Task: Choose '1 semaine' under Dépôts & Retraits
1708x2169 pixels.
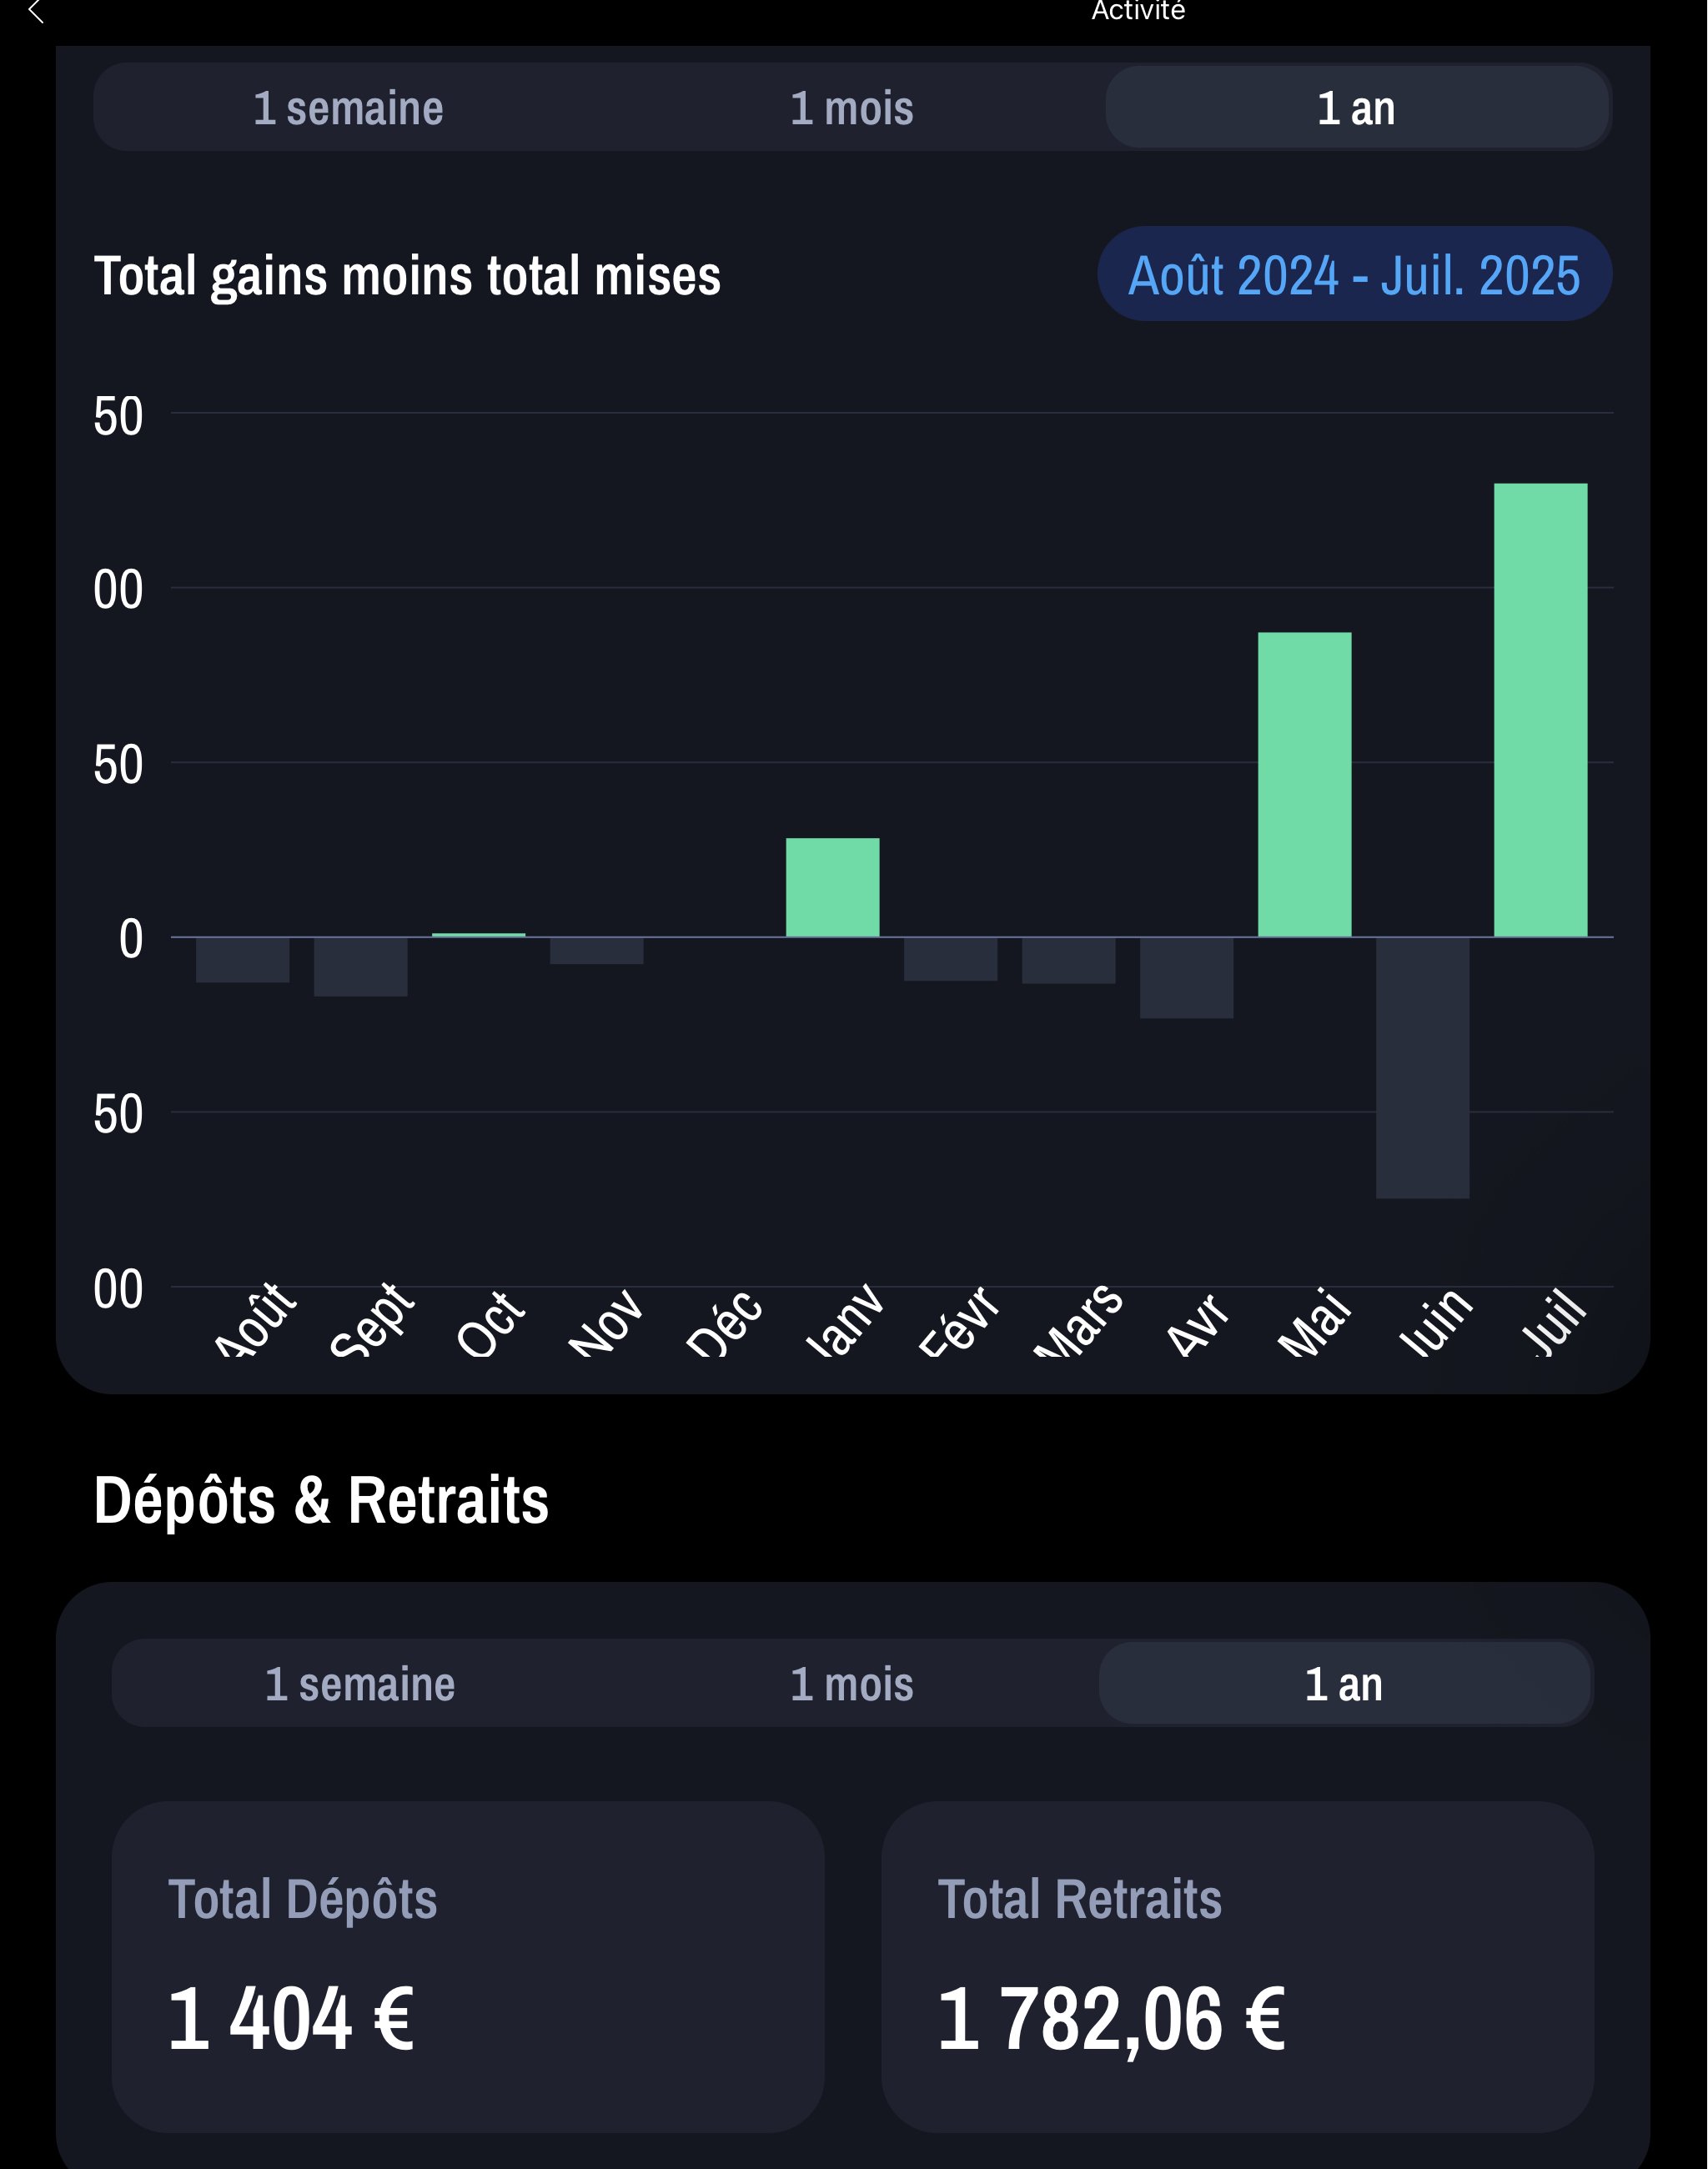Action: (360, 1684)
